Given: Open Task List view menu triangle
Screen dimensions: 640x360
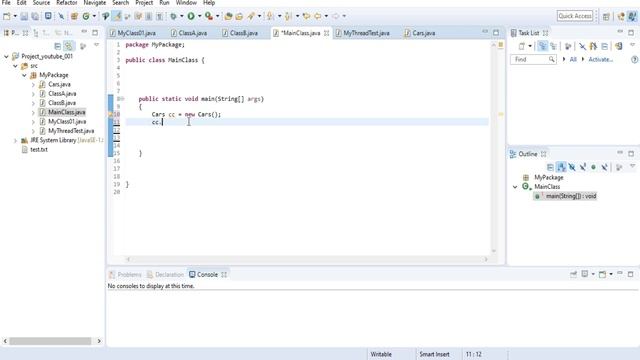Looking at the screenshot, I should [632, 45].
